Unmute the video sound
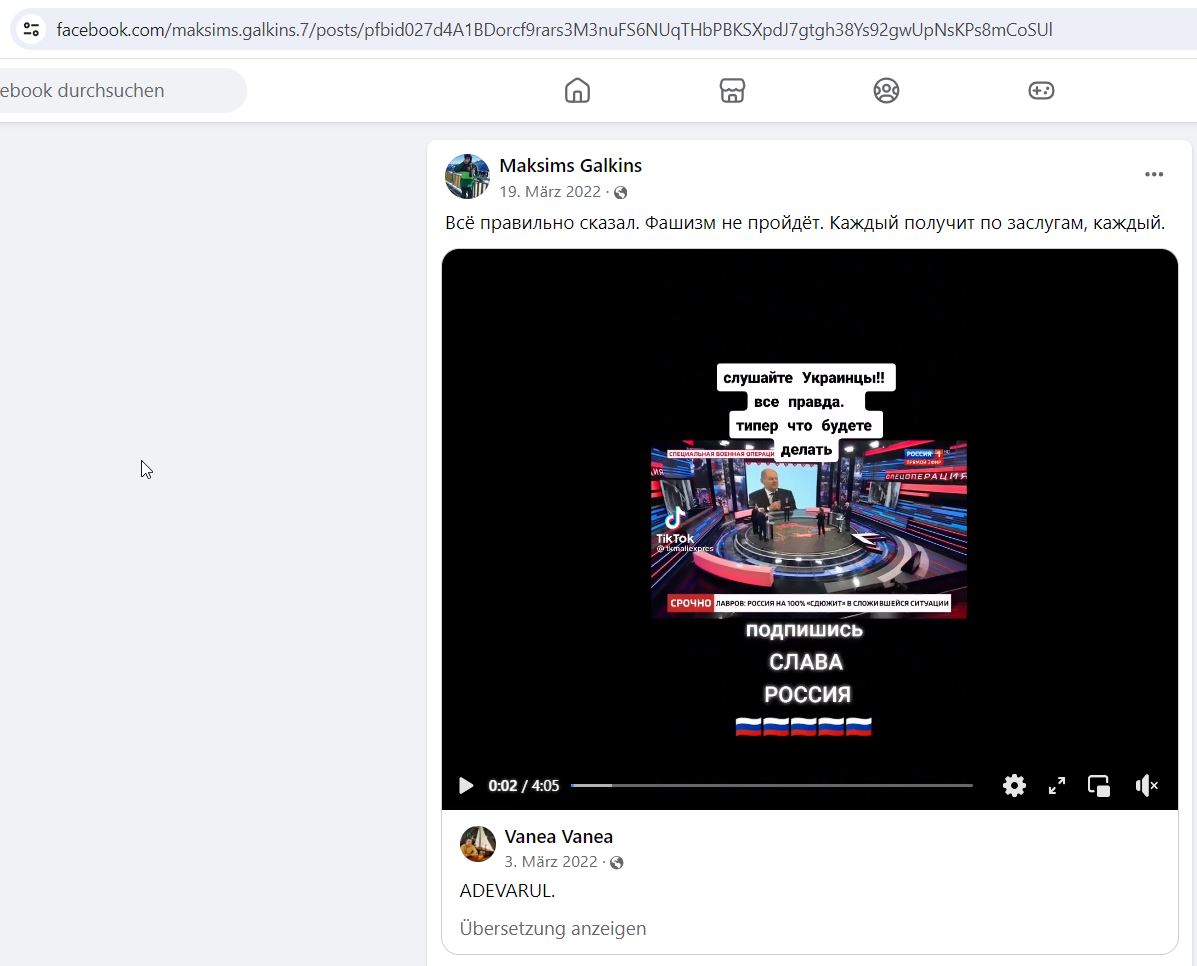 click(1147, 786)
